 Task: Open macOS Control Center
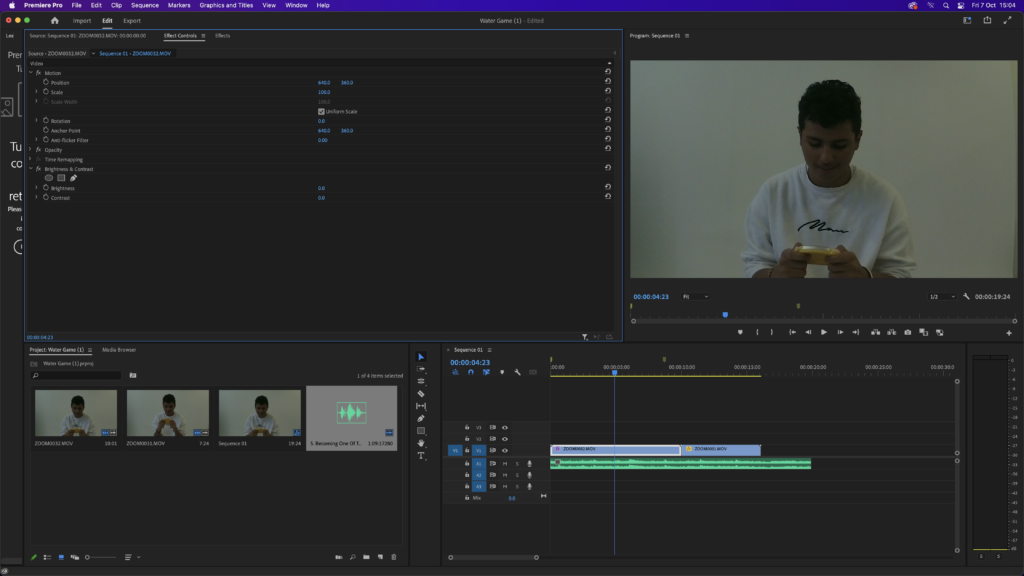click(x=961, y=5)
